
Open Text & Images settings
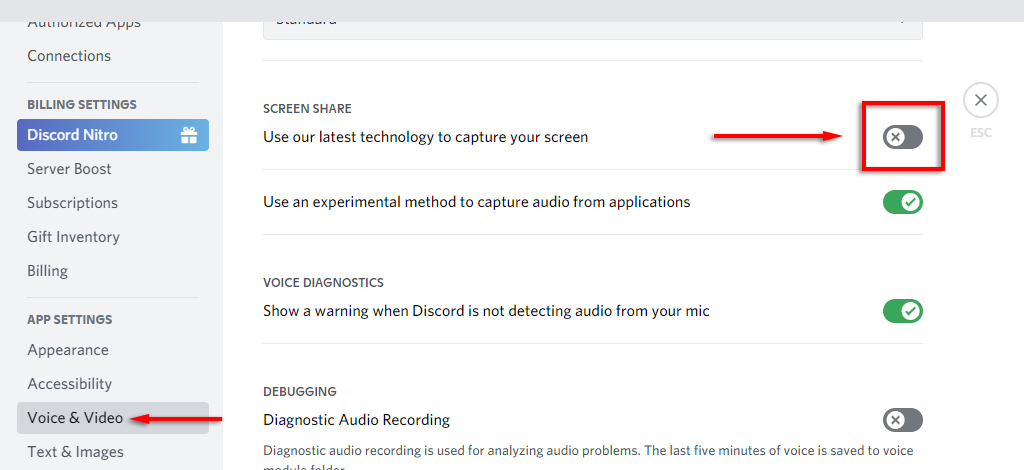[x=75, y=452]
